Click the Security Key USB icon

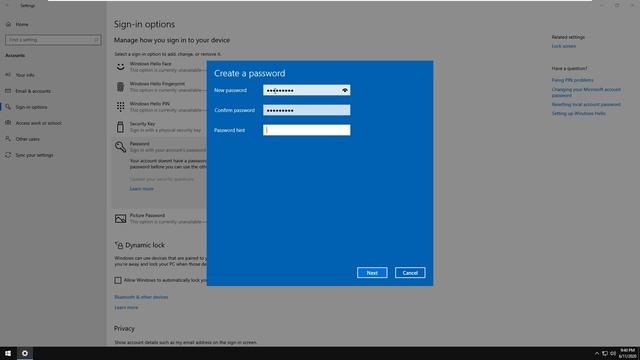[x=120, y=127]
